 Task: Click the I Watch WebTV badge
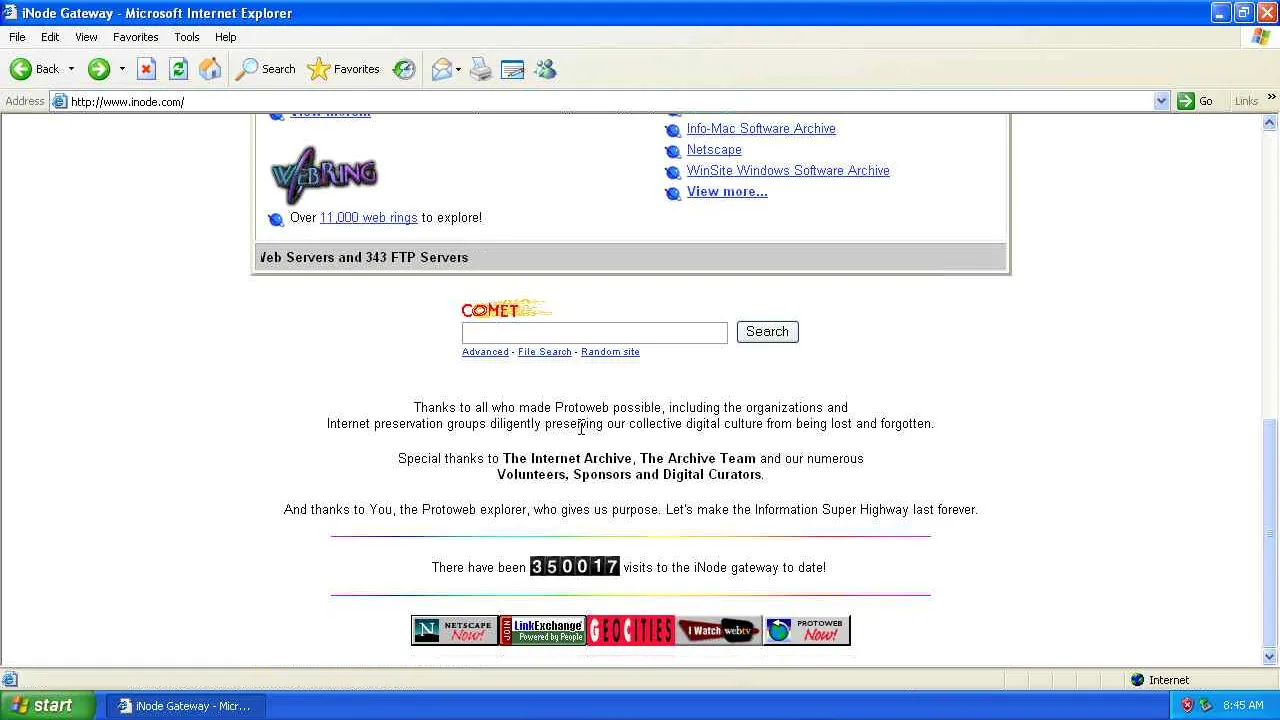click(x=718, y=630)
